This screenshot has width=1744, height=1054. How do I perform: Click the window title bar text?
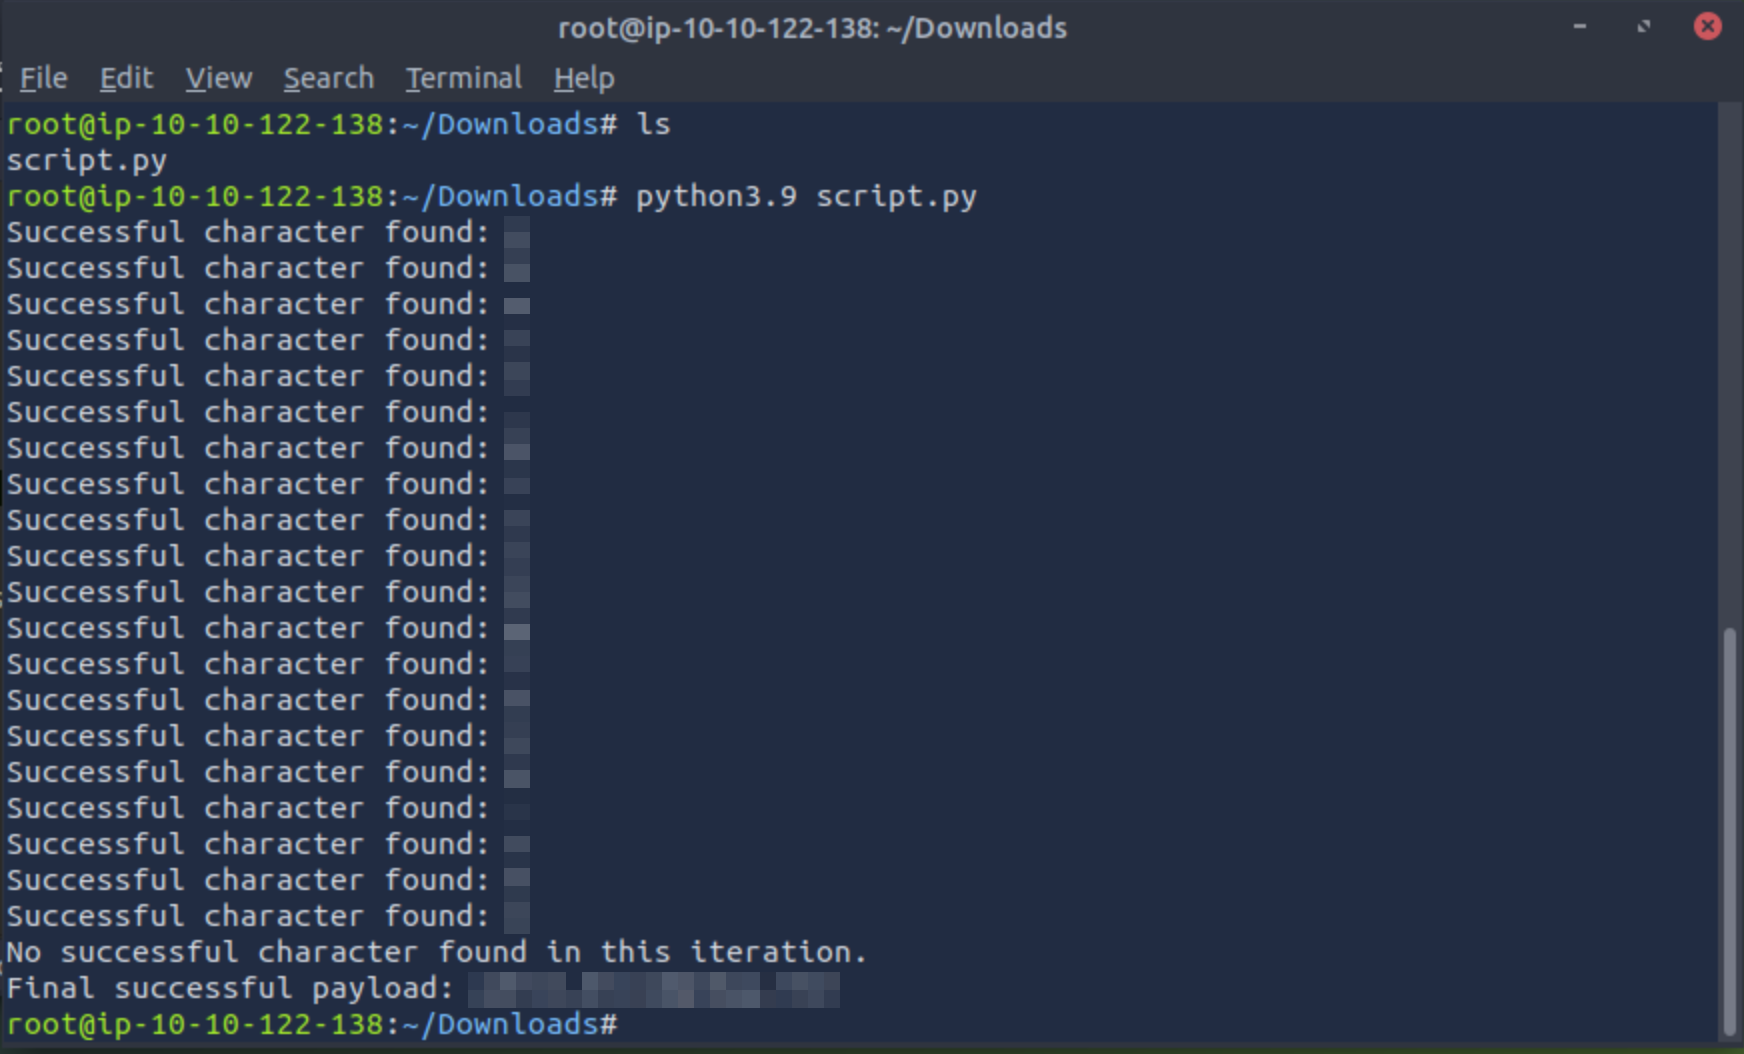point(812,28)
